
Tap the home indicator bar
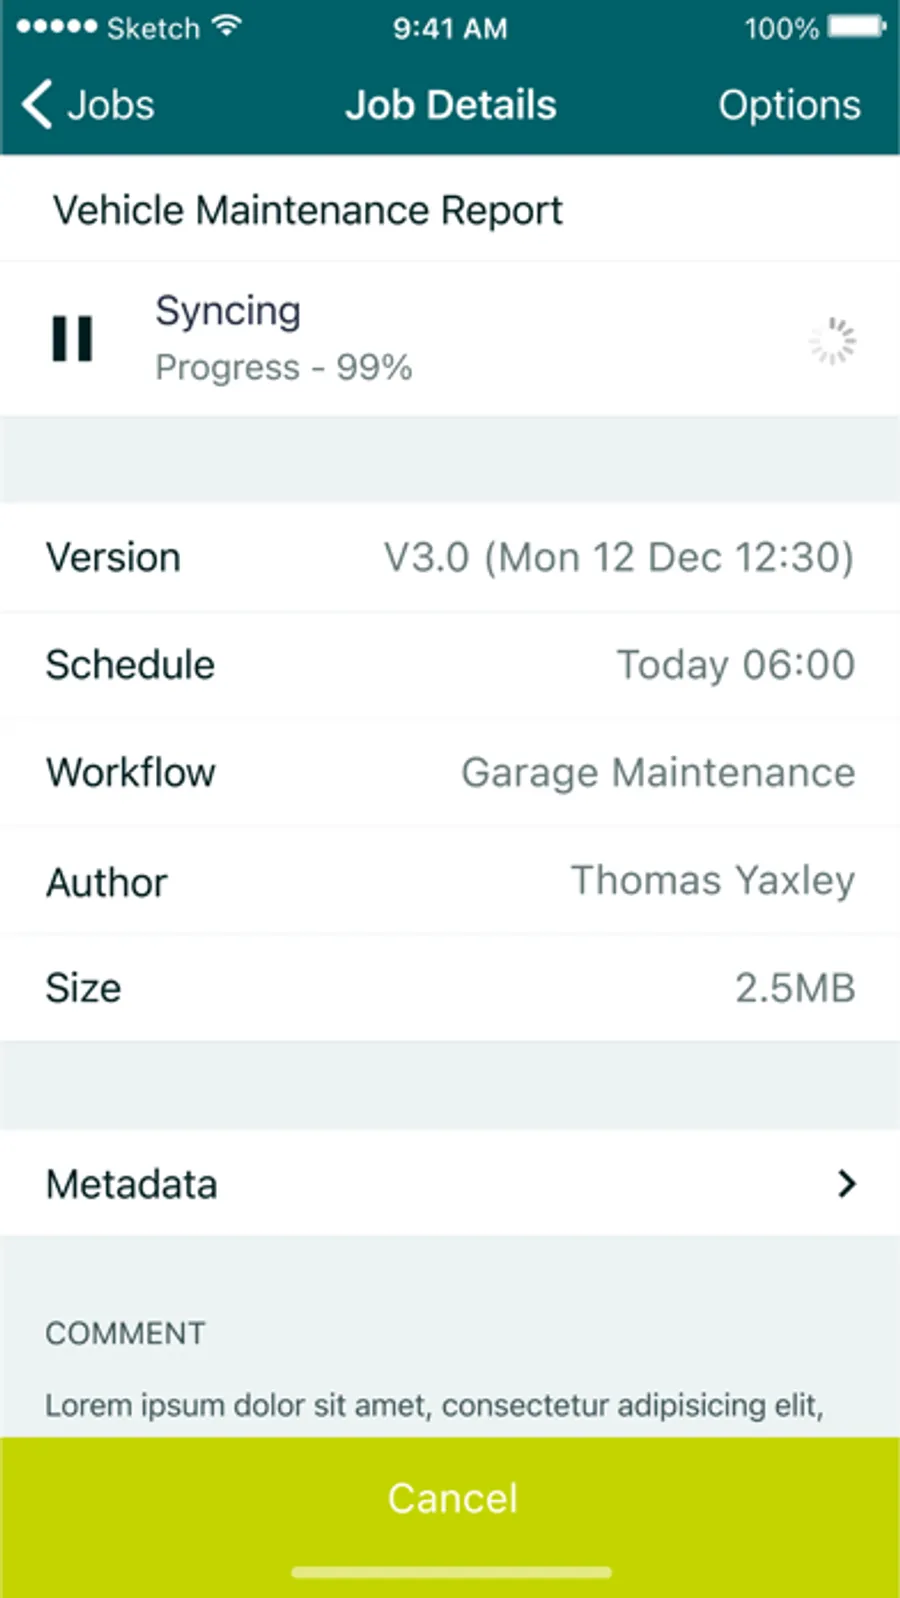[451, 1572]
